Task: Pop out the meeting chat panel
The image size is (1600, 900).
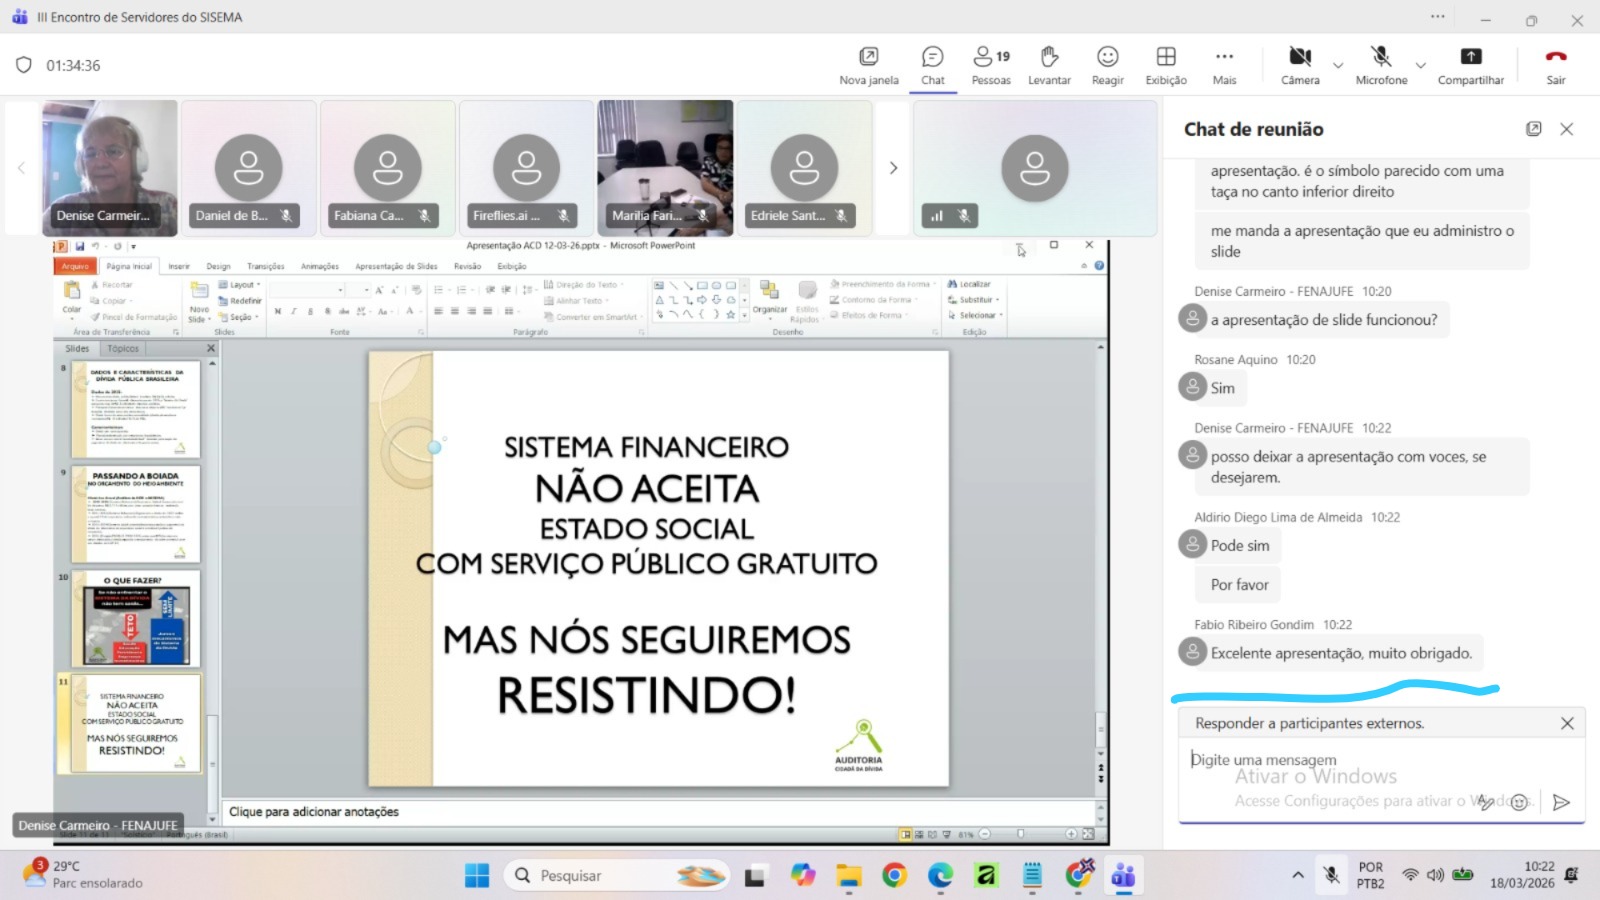Action: tap(1533, 129)
